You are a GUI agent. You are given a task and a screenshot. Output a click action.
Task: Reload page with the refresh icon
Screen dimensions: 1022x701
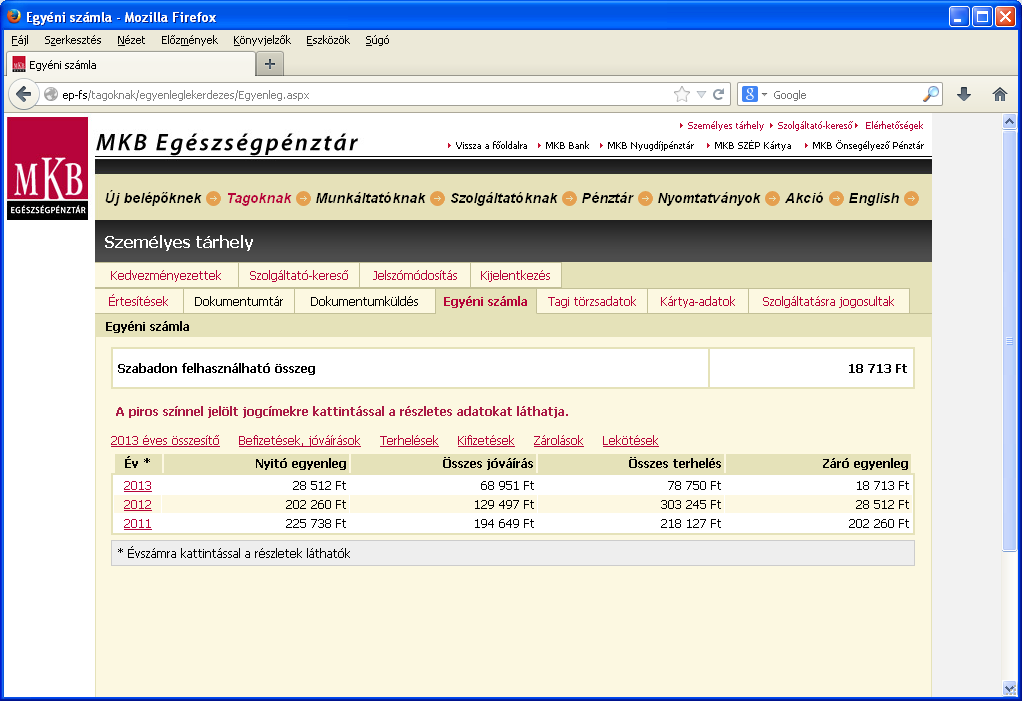(x=718, y=94)
